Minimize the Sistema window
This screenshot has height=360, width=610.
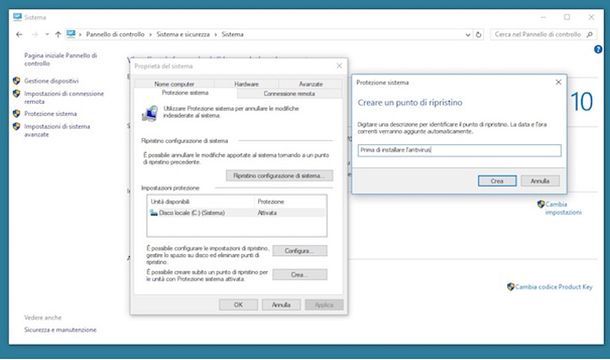point(543,17)
